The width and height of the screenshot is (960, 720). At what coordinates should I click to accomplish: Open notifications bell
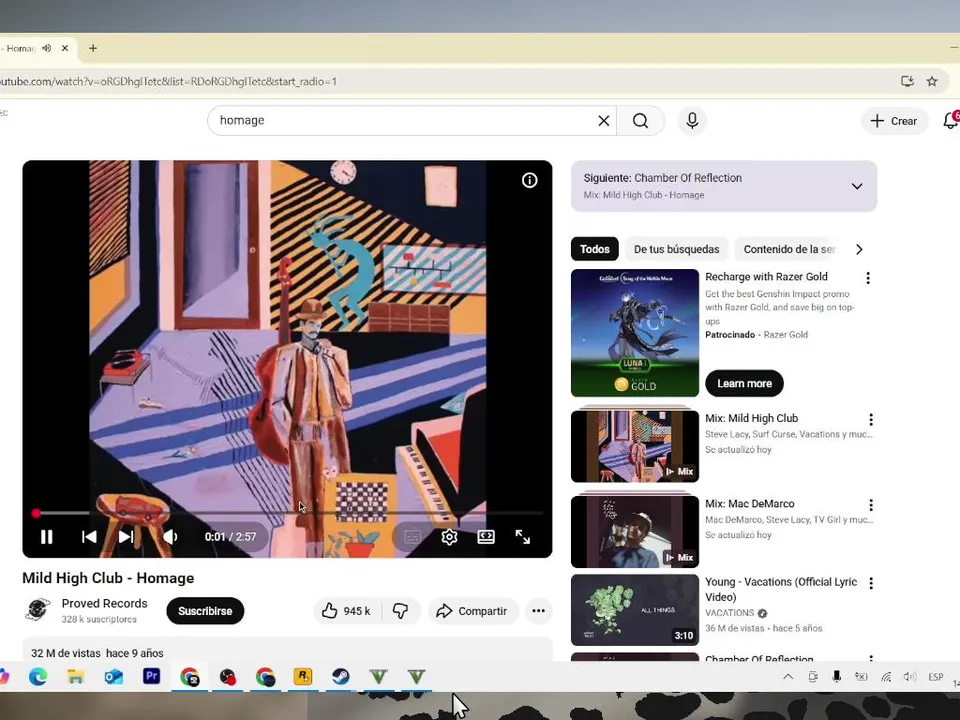[x=951, y=121]
